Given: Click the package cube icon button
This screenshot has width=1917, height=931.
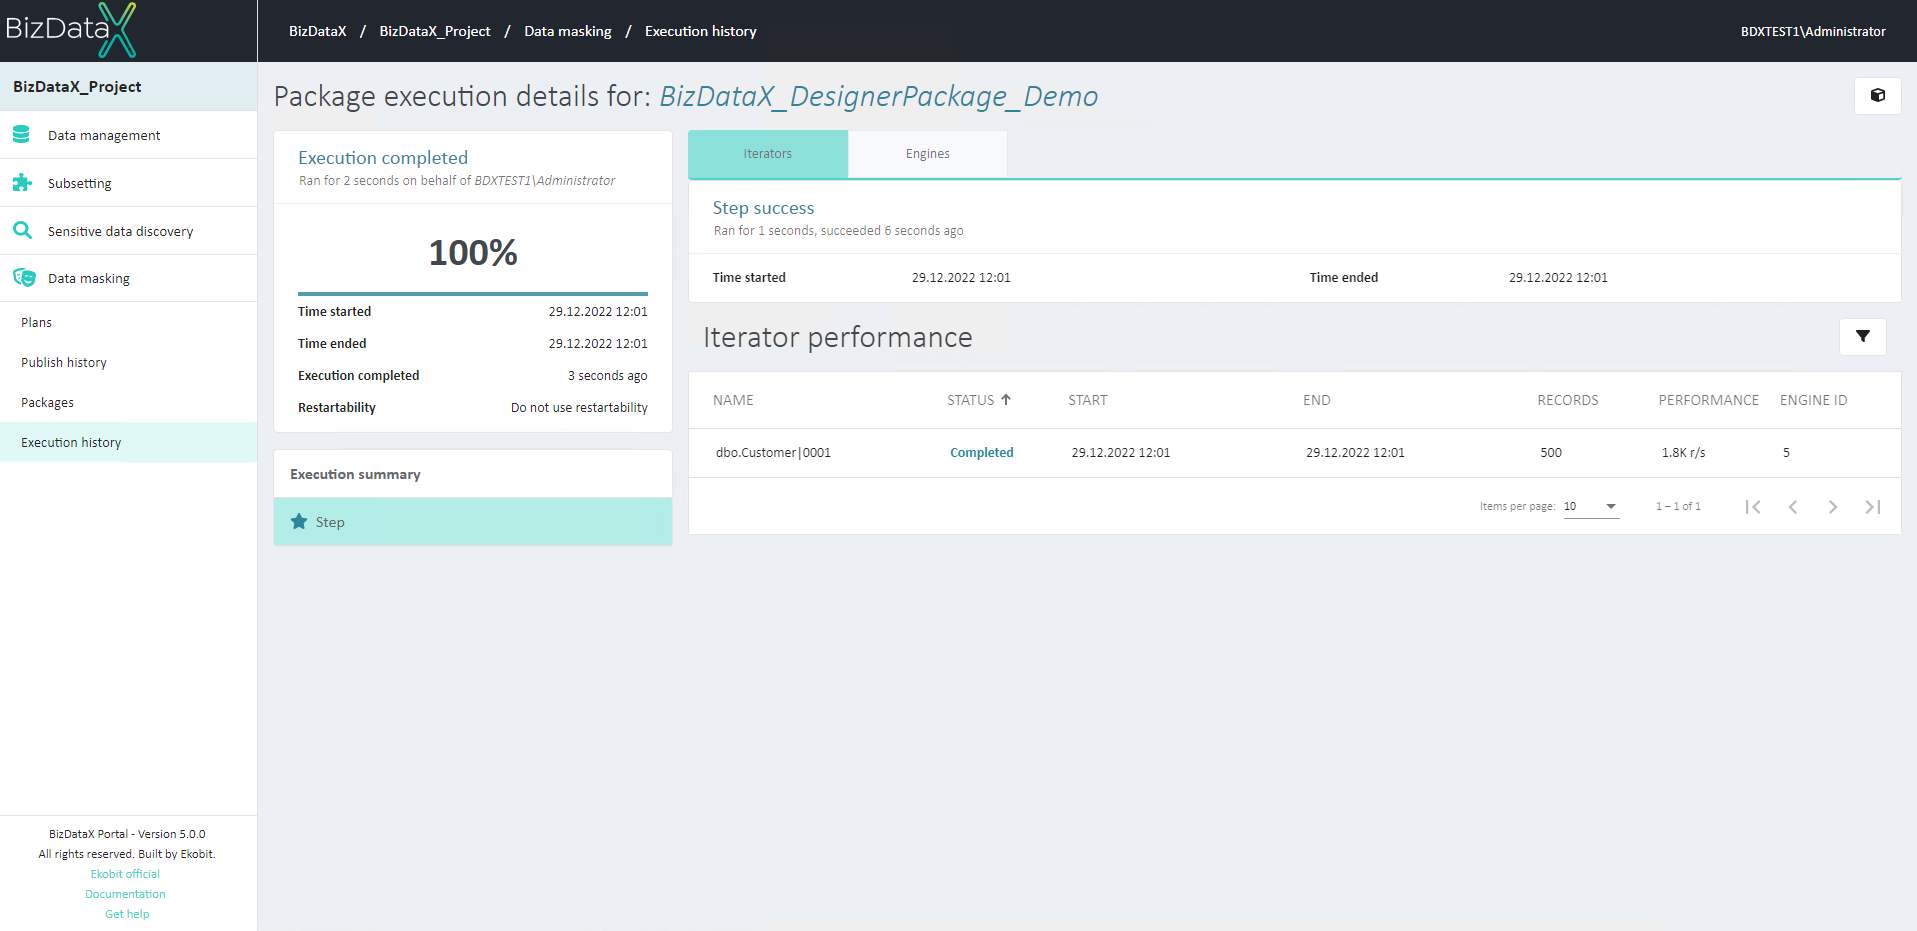Looking at the screenshot, I should coord(1877,96).
